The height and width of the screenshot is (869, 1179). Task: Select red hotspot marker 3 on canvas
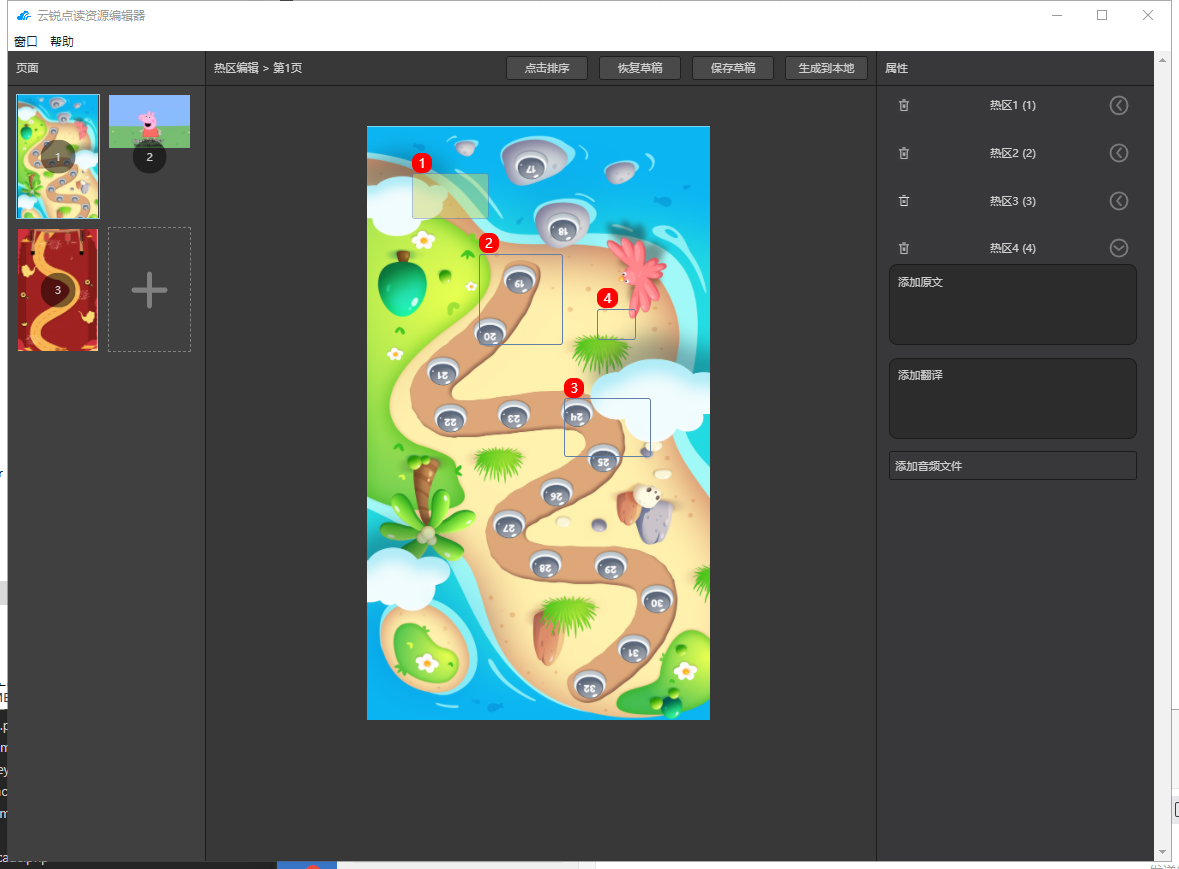click(573, 388)
